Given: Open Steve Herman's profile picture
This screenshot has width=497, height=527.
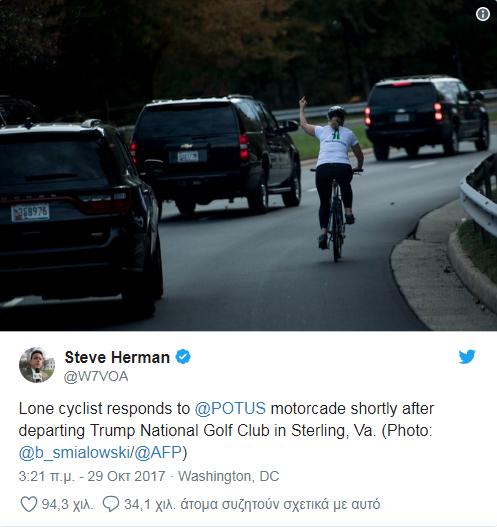Looking at the screenshot, I should tap(37, 365).
